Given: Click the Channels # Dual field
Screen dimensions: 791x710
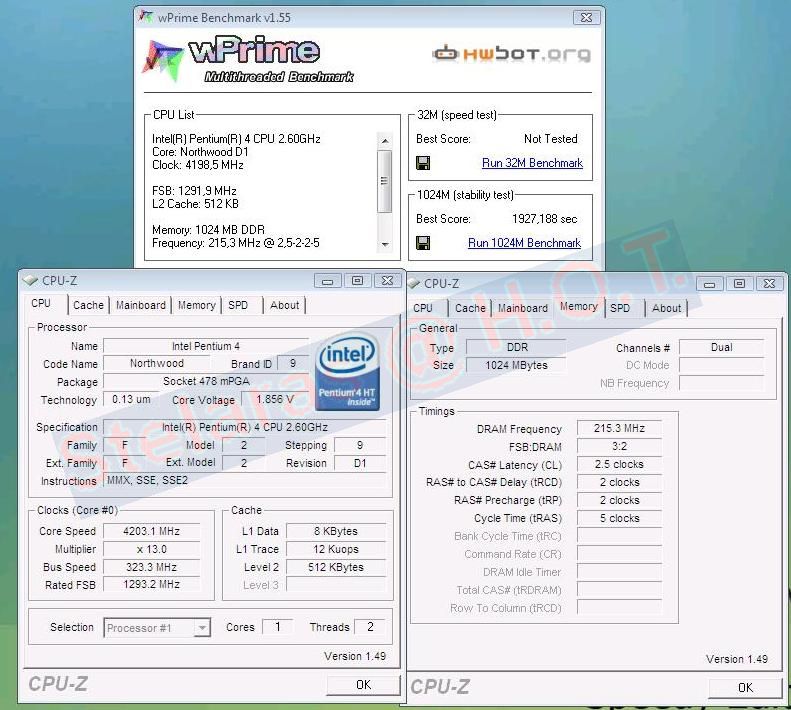Looking at the screenshot, I should [721, 348].
